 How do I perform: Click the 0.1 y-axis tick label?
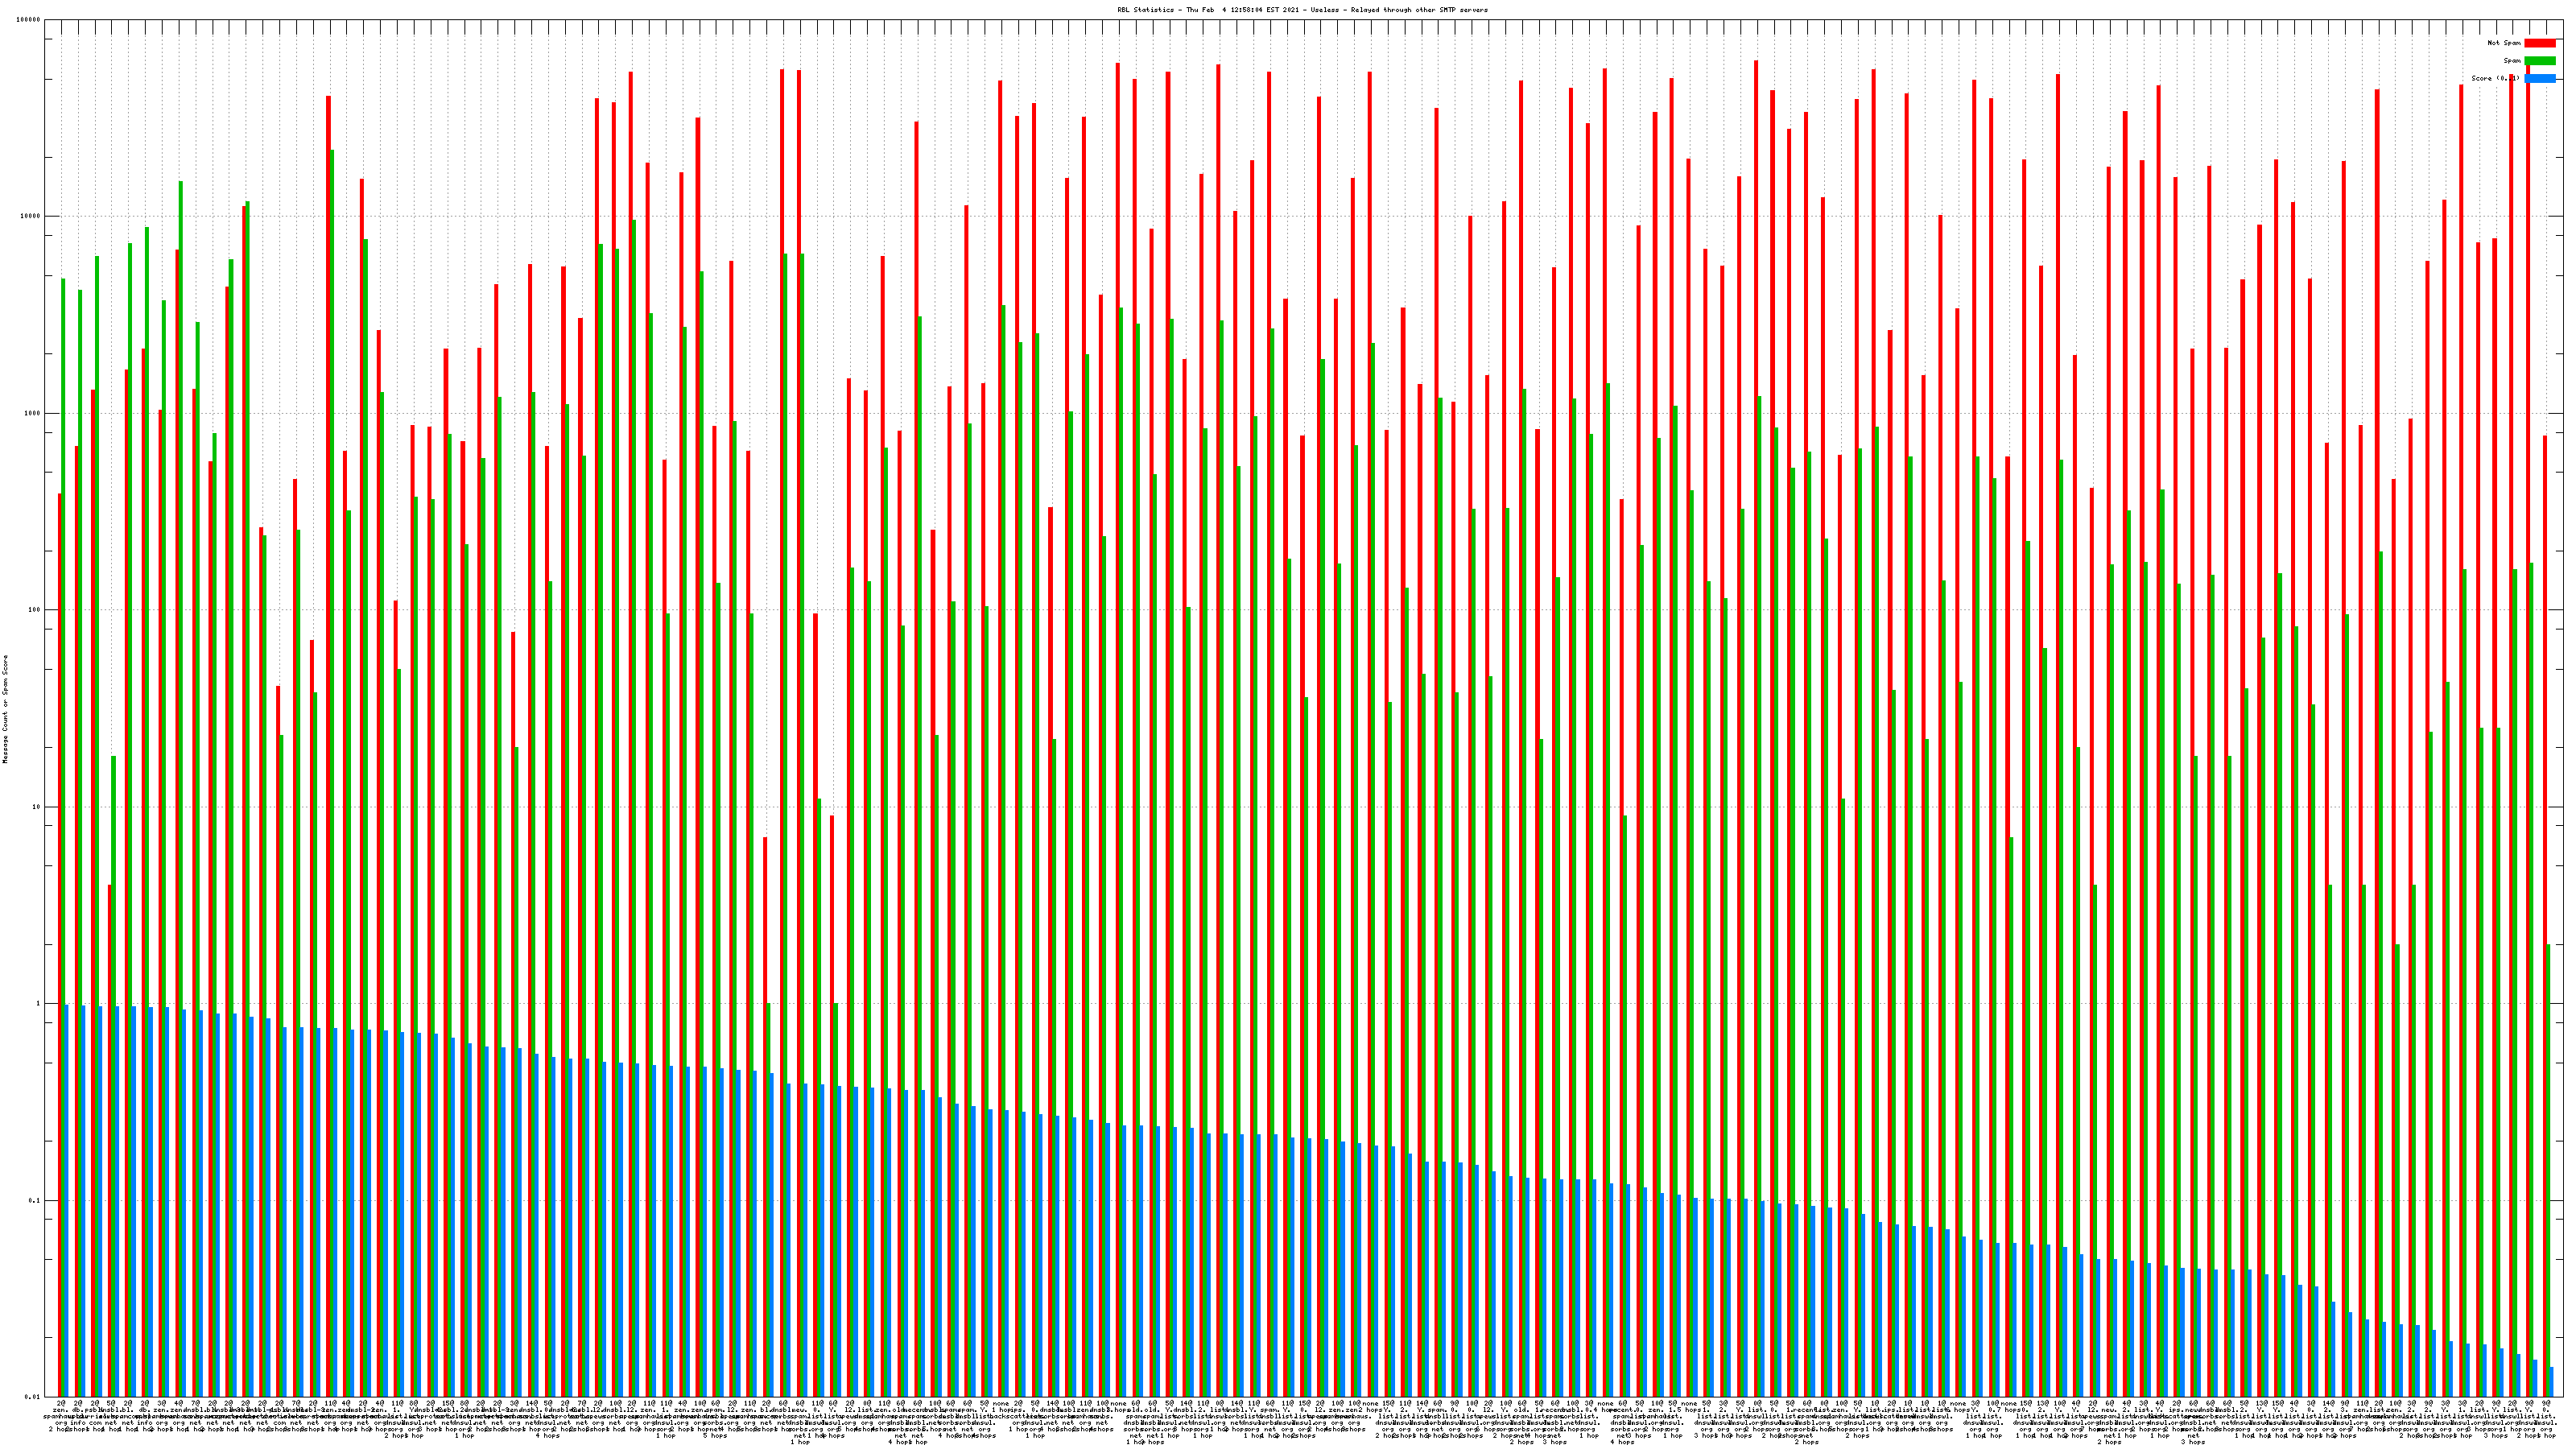[35, 1201]
